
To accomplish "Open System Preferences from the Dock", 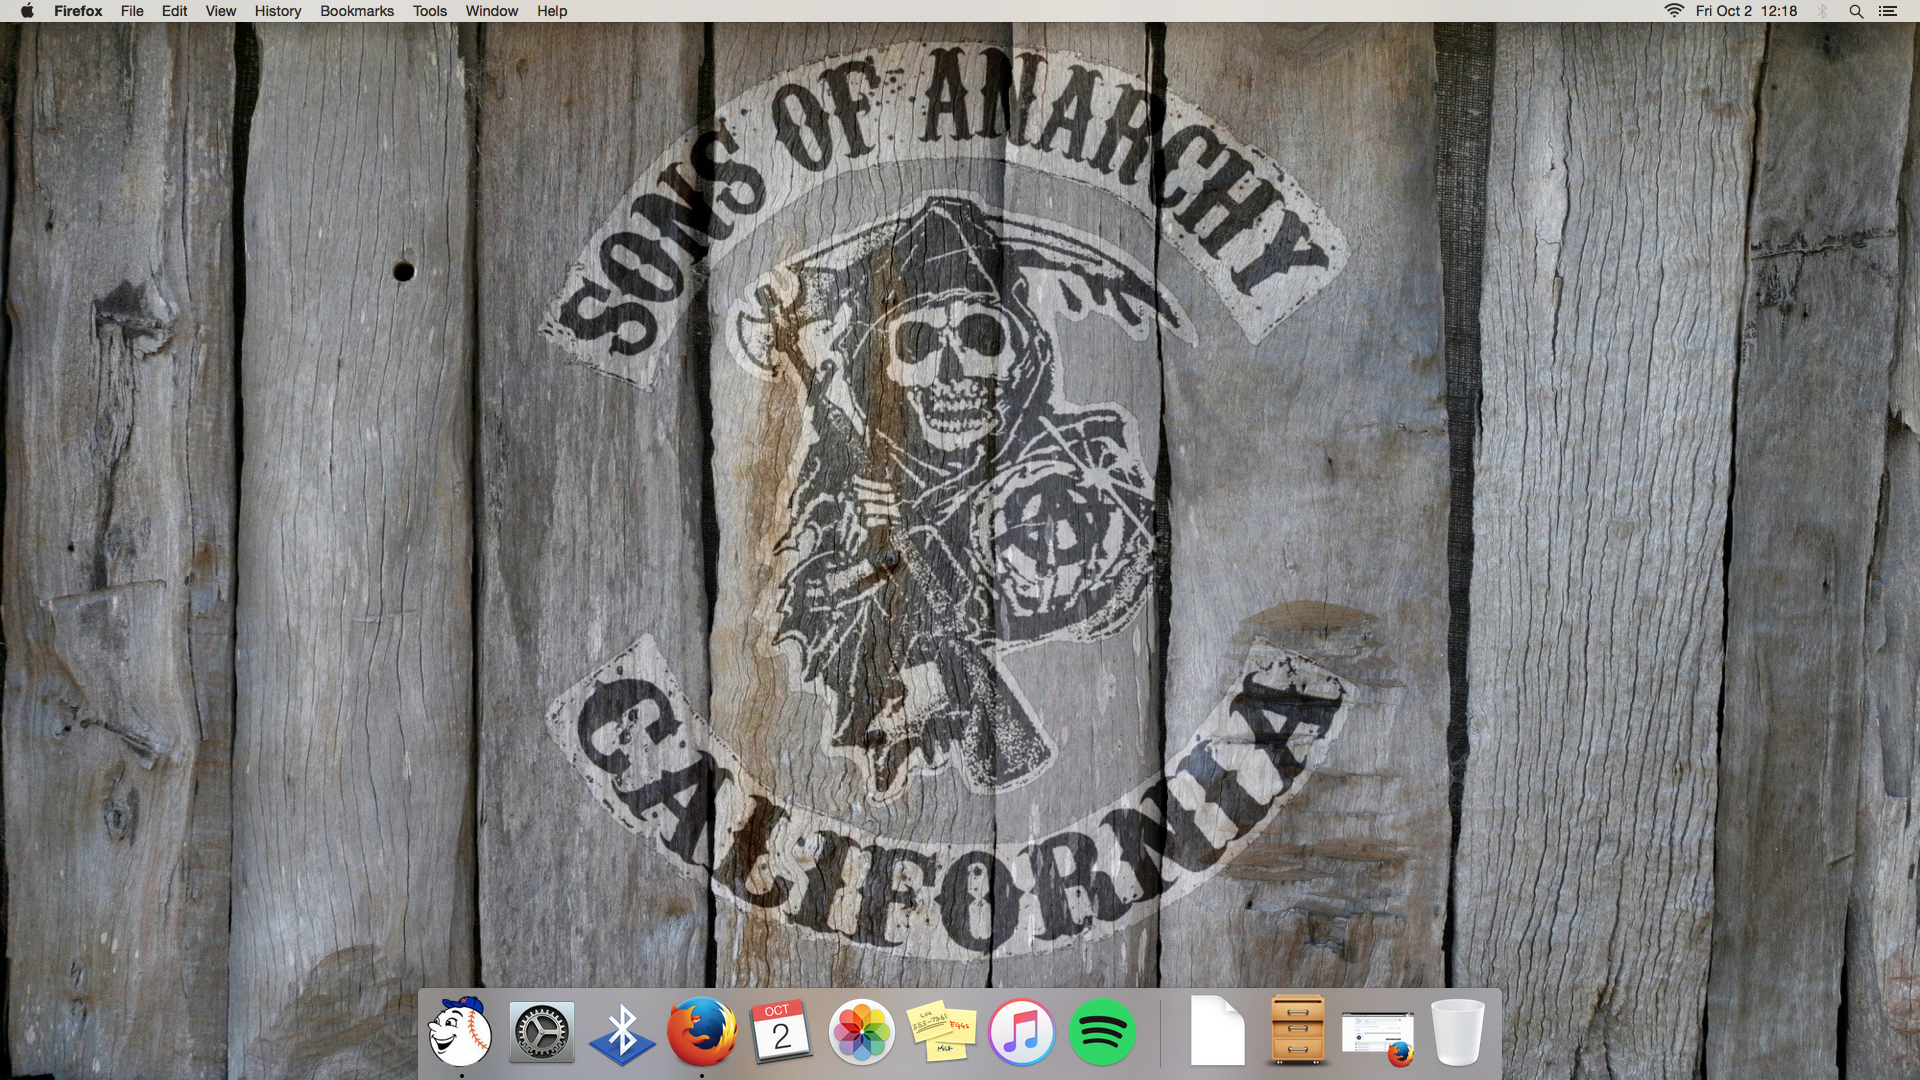I will 542,1032.
